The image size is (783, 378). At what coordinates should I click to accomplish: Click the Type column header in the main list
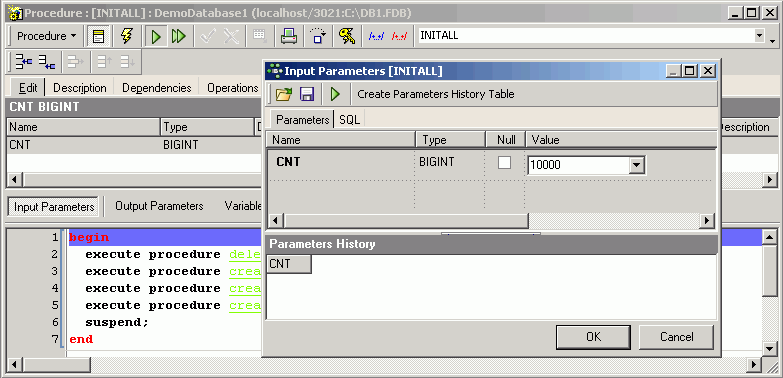(x=208, y=127)
